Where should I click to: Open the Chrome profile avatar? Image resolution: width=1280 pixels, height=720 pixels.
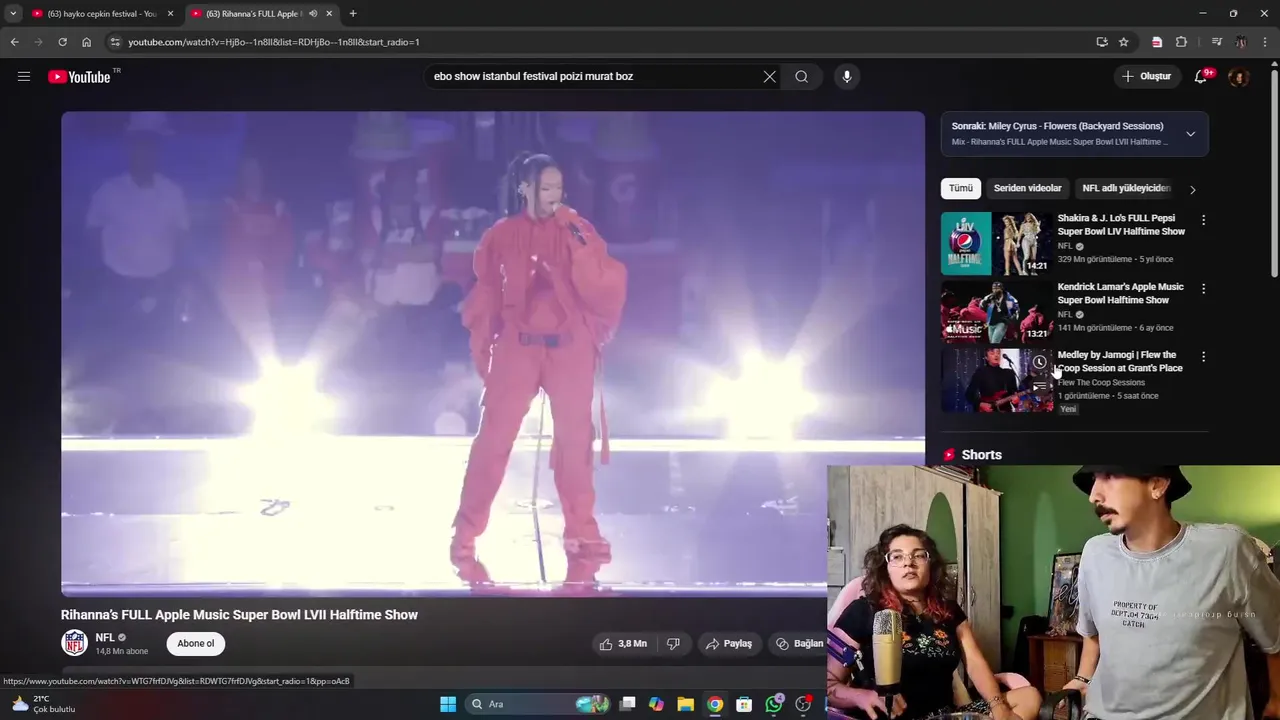click(x=1241, y=42)
